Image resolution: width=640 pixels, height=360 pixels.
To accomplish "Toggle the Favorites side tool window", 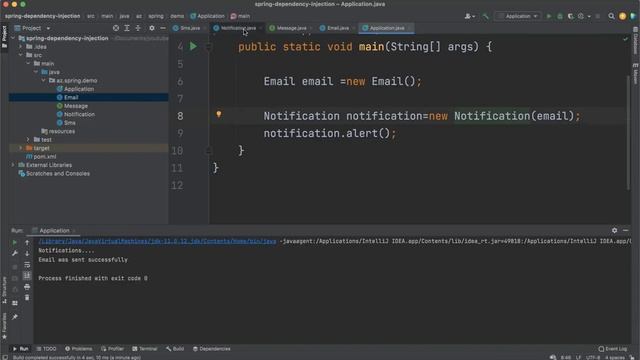I will pos(4,326).
